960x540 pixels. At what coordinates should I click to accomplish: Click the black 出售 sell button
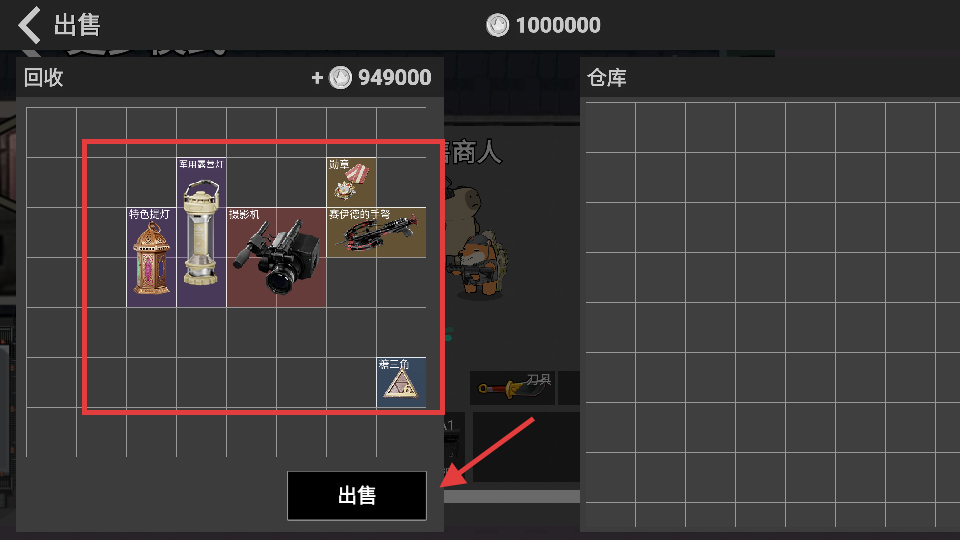(357, 495)
